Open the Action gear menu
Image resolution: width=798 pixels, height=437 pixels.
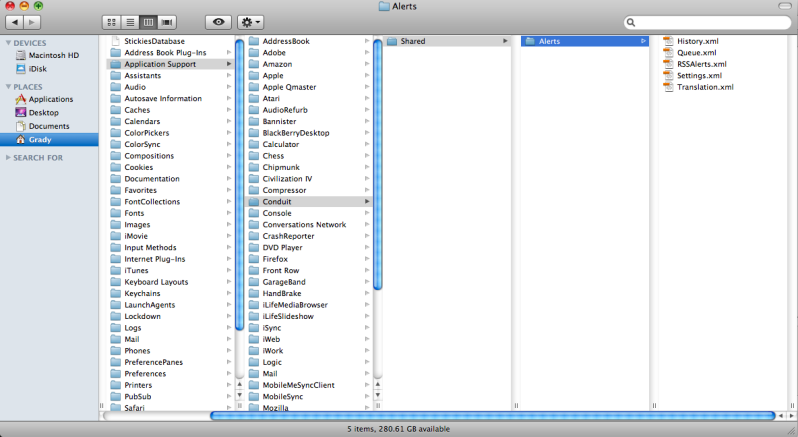250,22
